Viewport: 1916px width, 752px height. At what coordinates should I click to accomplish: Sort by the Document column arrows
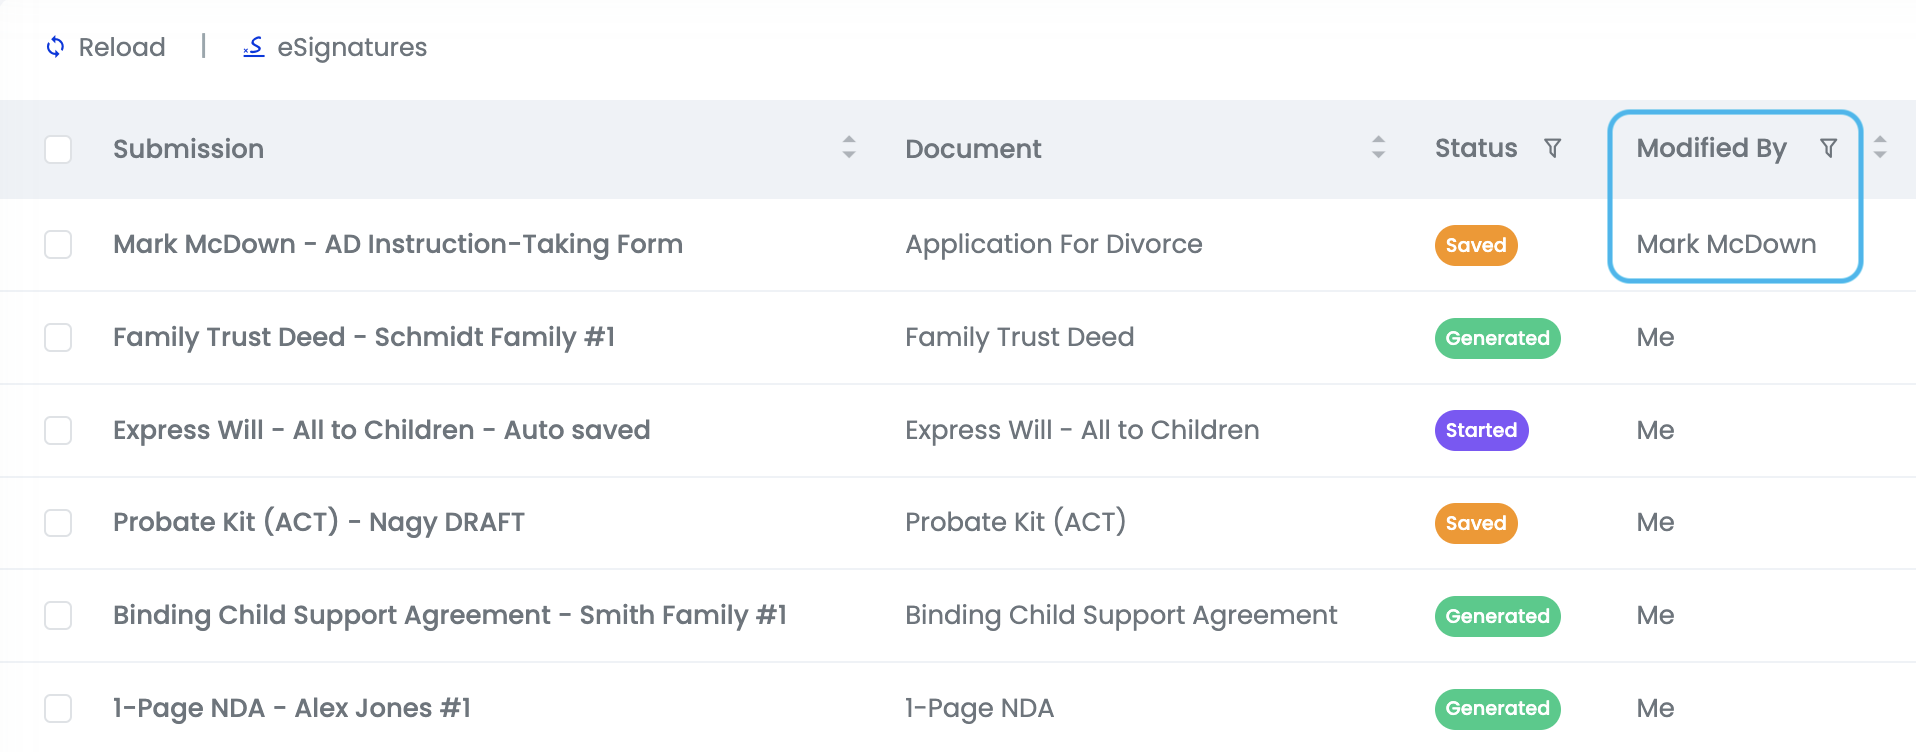click(x=1378, y=148)
